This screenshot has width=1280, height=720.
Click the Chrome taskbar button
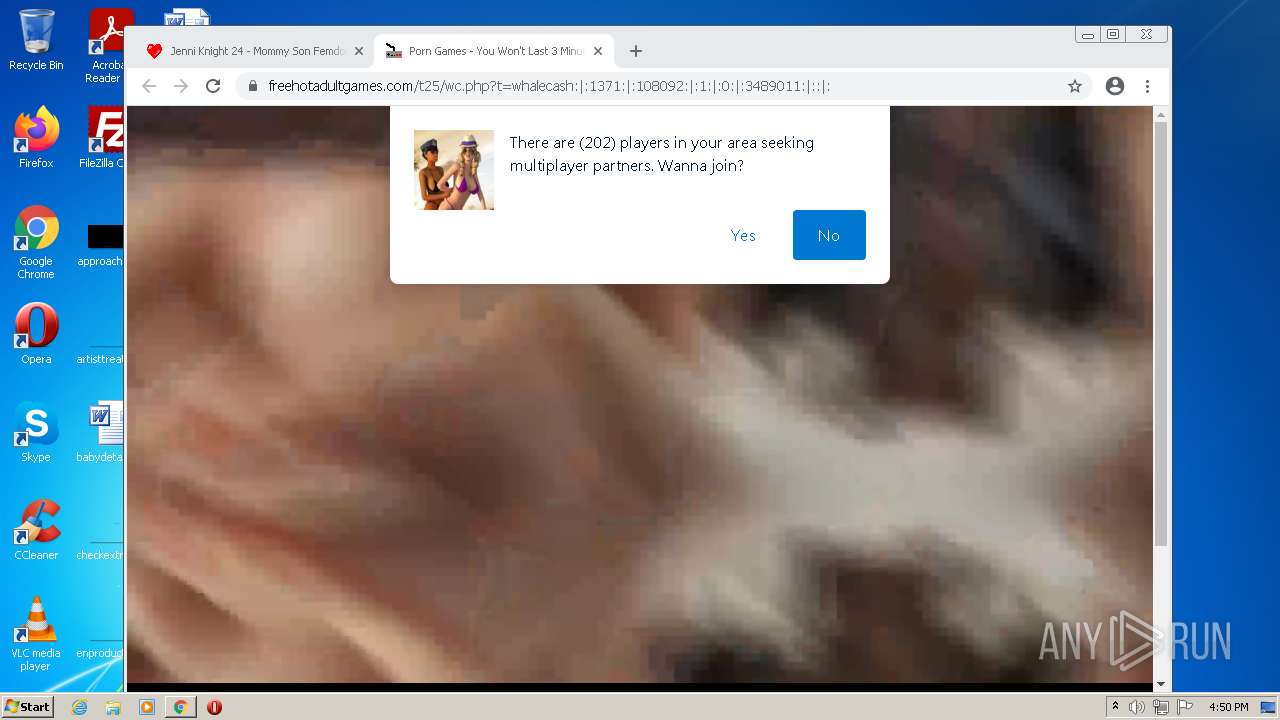[x=181, y=707]
